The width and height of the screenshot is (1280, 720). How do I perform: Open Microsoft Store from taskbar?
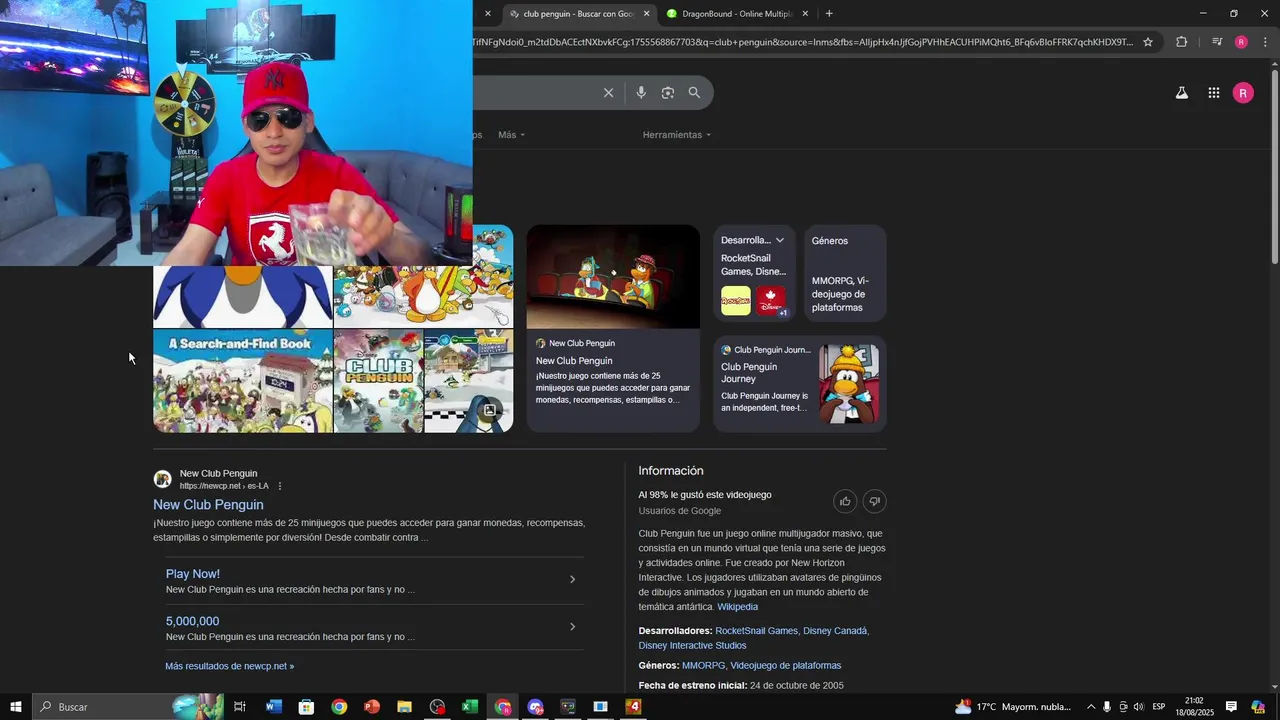306,707
